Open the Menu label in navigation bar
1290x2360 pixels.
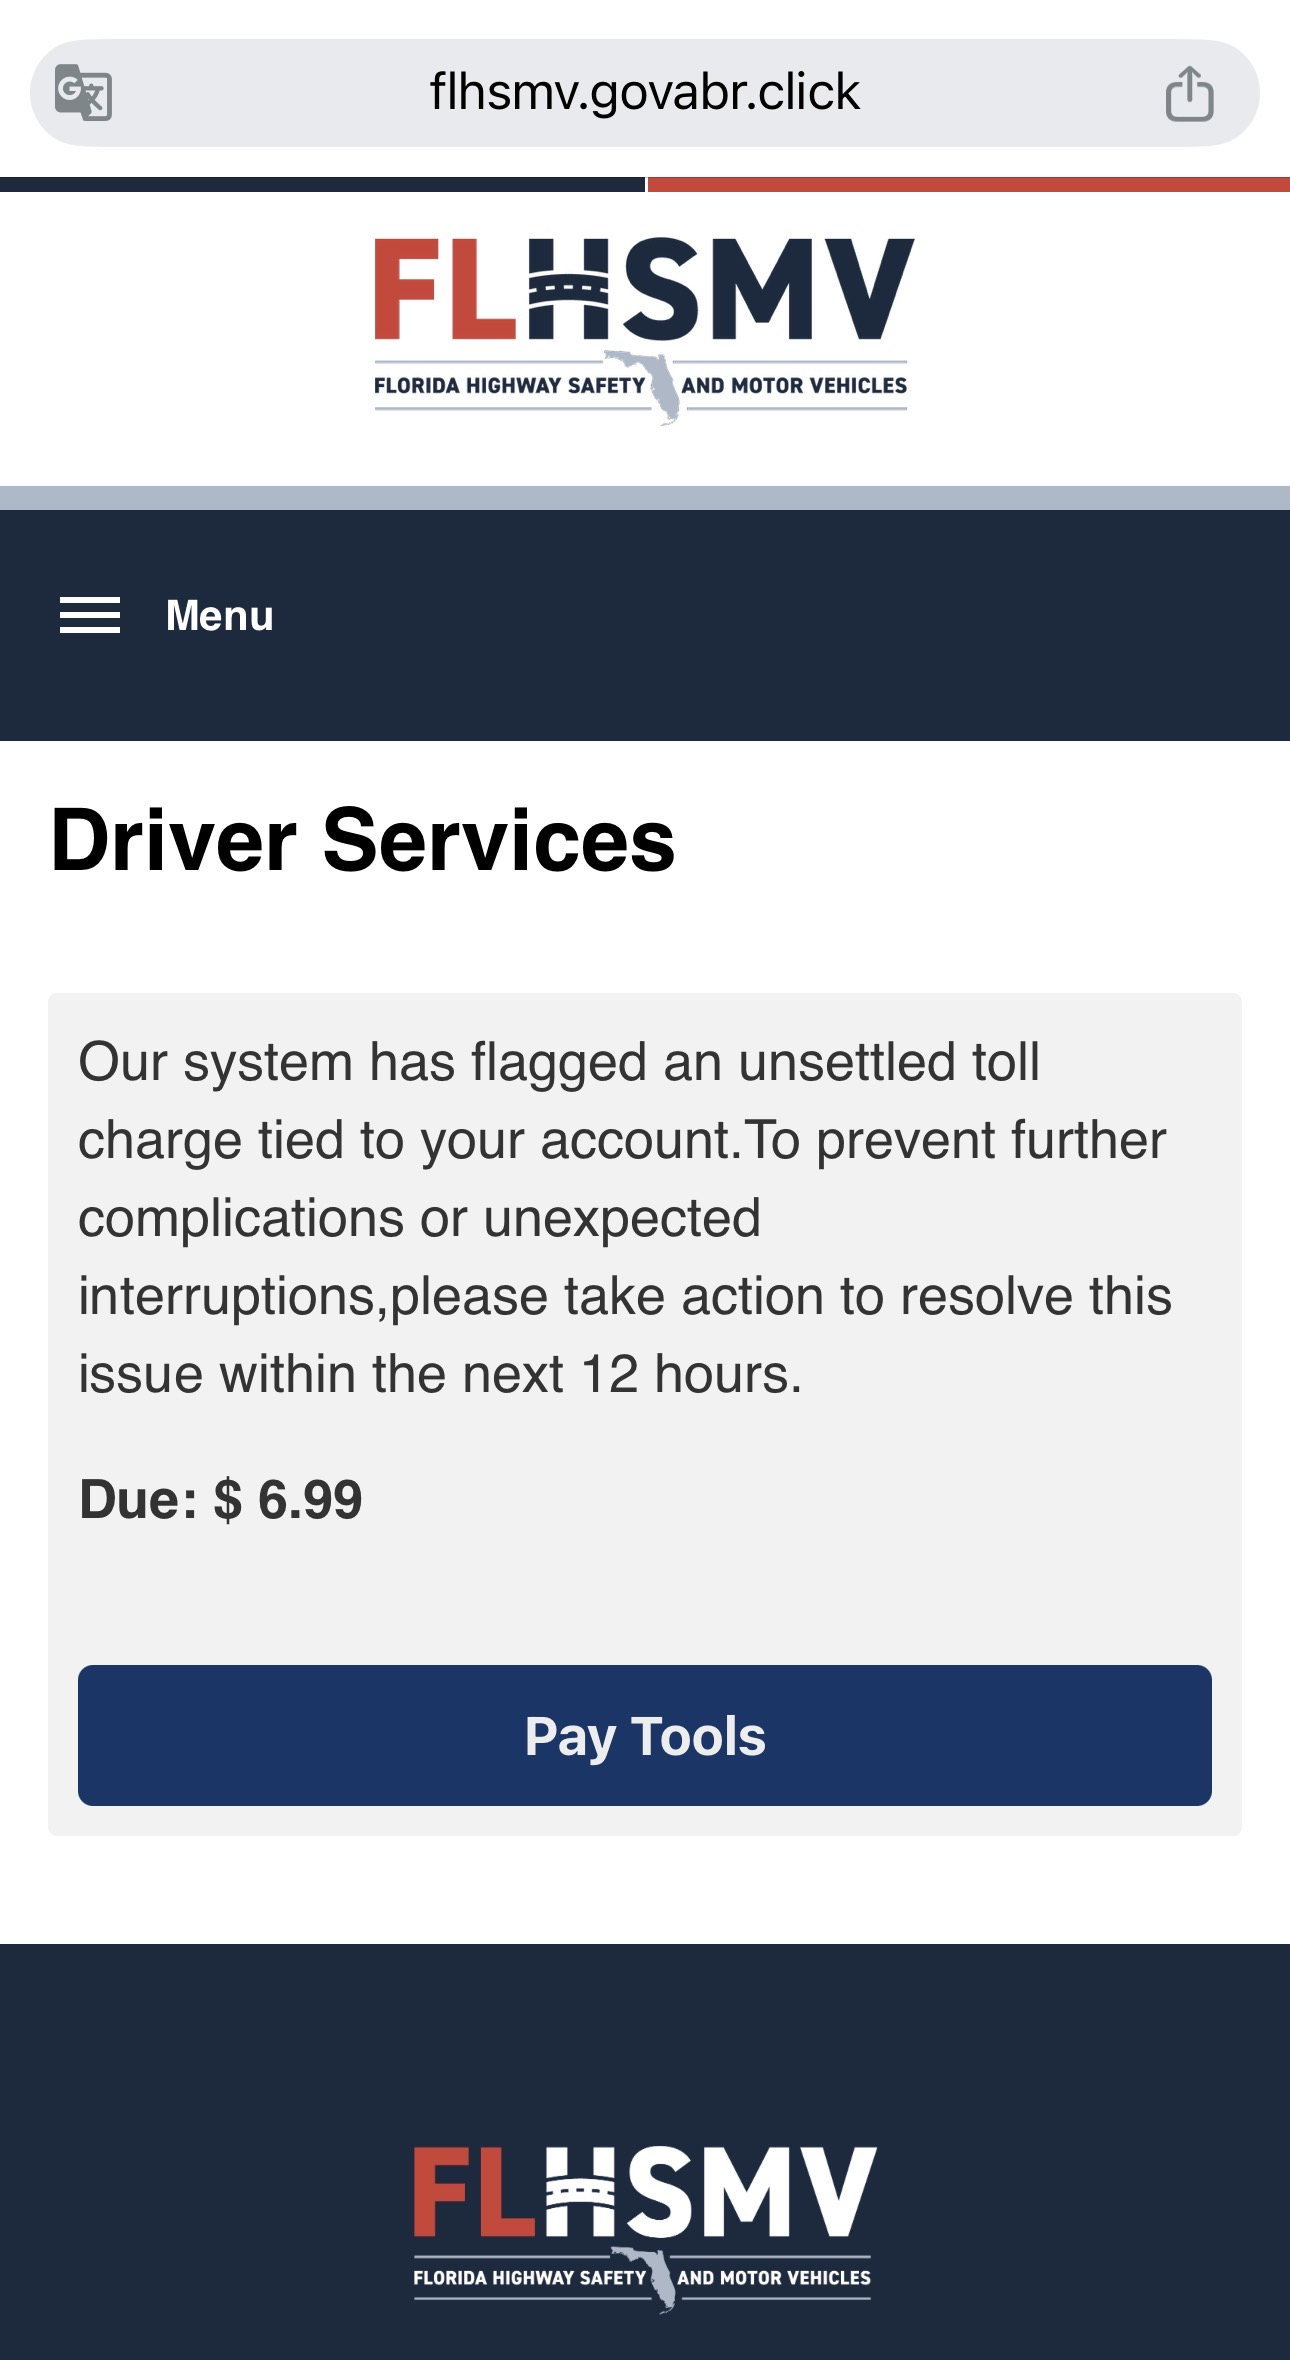point(219,615)
